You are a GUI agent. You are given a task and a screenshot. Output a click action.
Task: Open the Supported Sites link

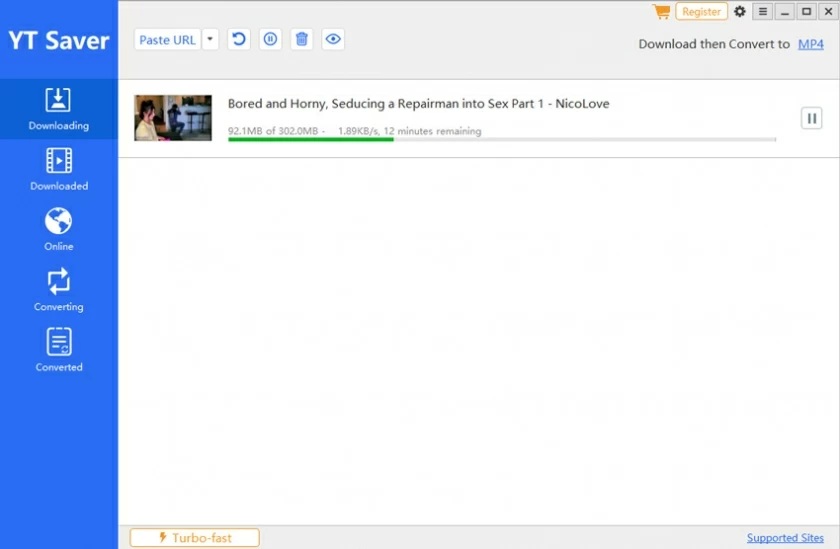click(x=785, y=538)
